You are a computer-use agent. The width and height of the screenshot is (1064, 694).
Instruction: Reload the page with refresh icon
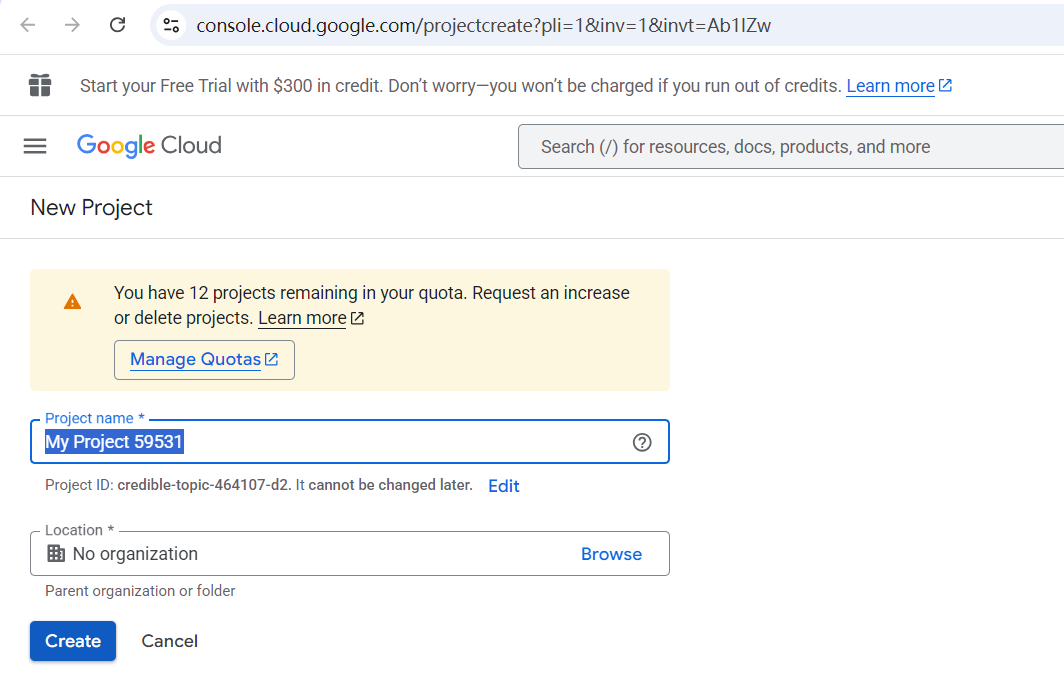[x=117, y=25]
